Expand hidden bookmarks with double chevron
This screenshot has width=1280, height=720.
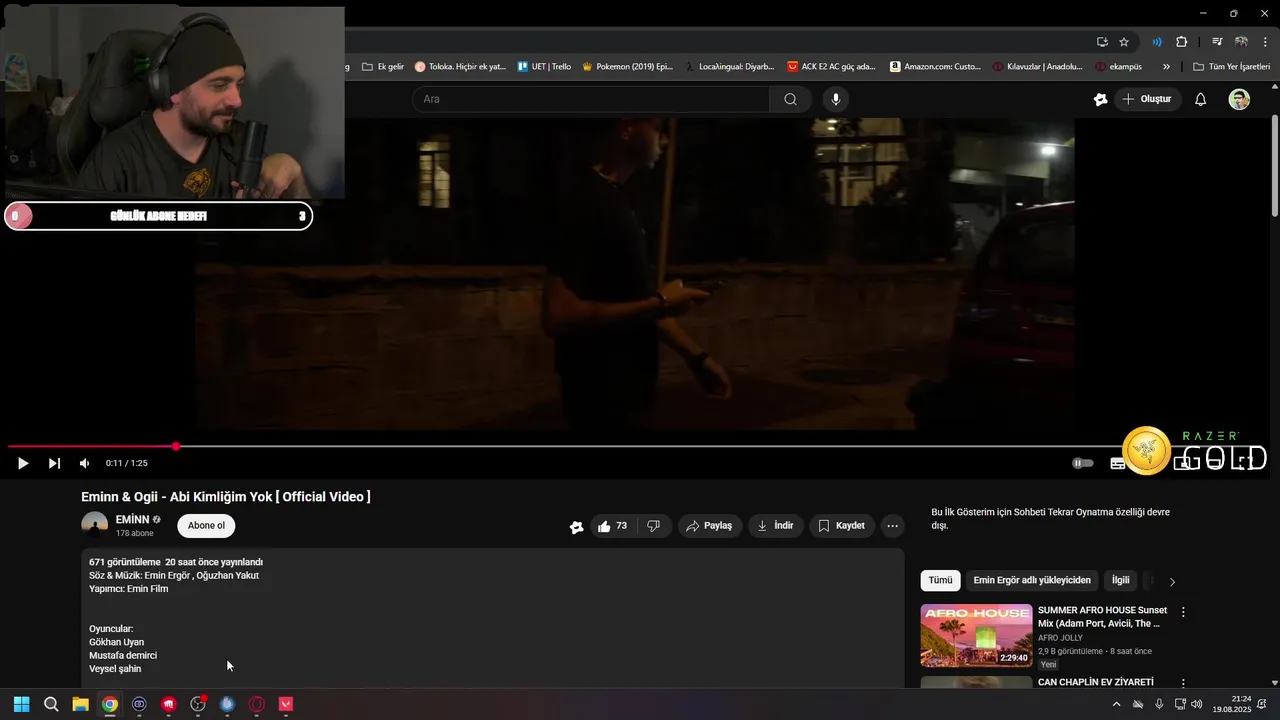pyautogui.click(x=1166, y=67)
